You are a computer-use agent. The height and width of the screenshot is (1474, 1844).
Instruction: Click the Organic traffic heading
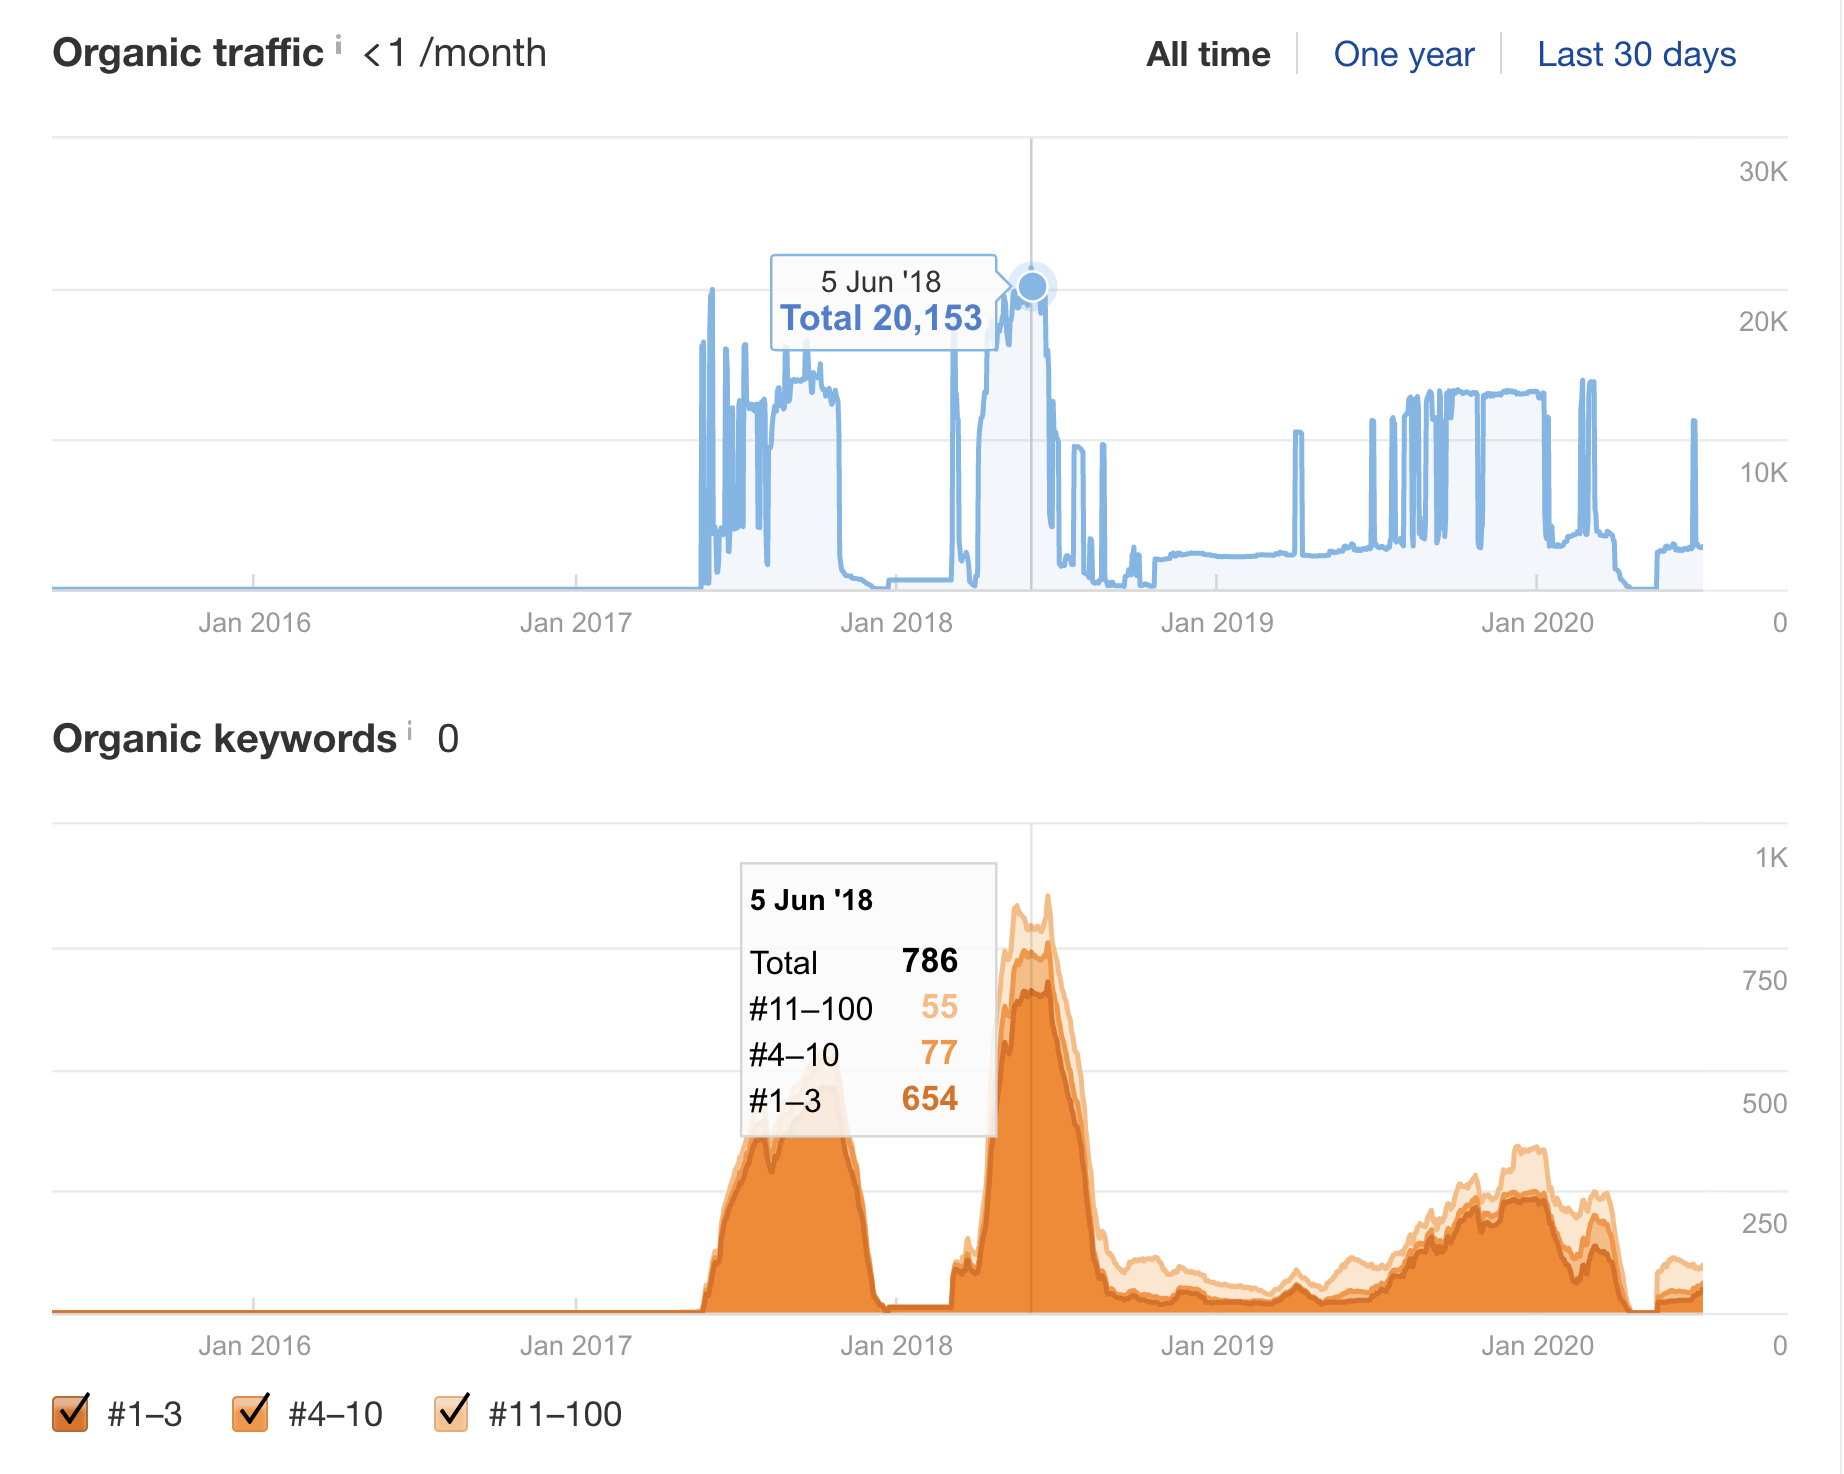coord(188,53)
